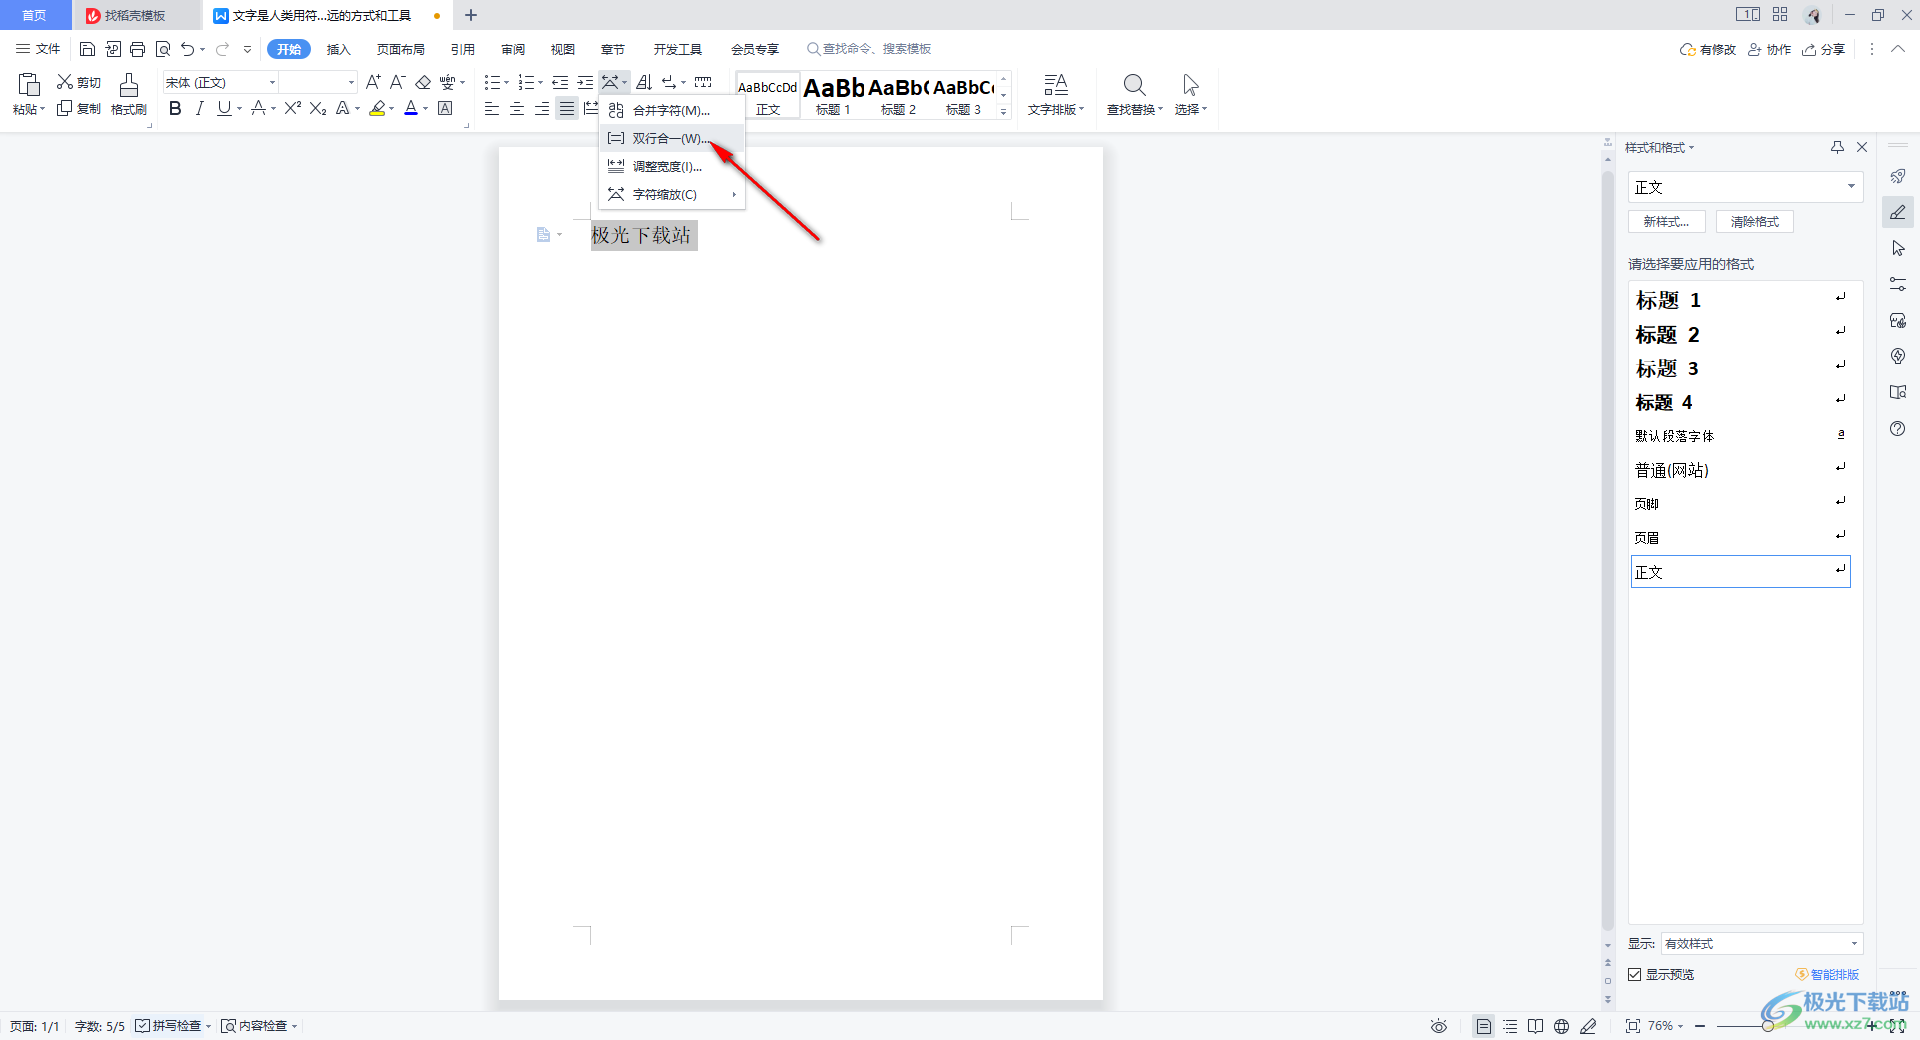Screen dimensions: 1920x1040
Task: Click the 分享 share button
Action: click(x=1824, y=49)
